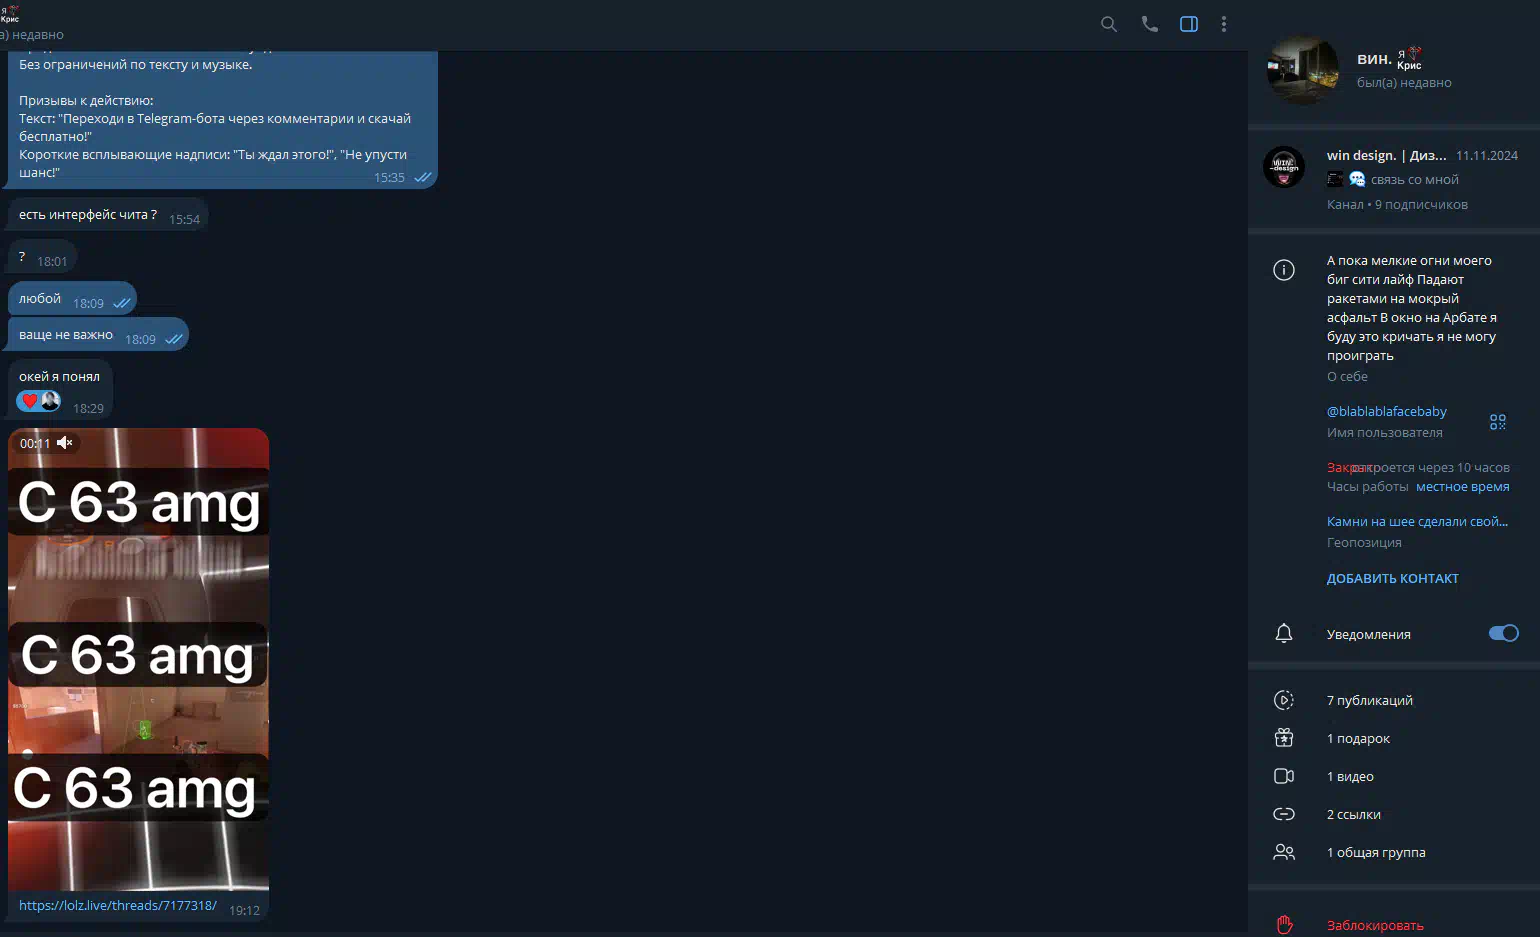The width and height of the screenshot is (1540, 937).
Task: Toggle the profile side panel icon
Action: pyautogui.click(x=1189, y=24)
